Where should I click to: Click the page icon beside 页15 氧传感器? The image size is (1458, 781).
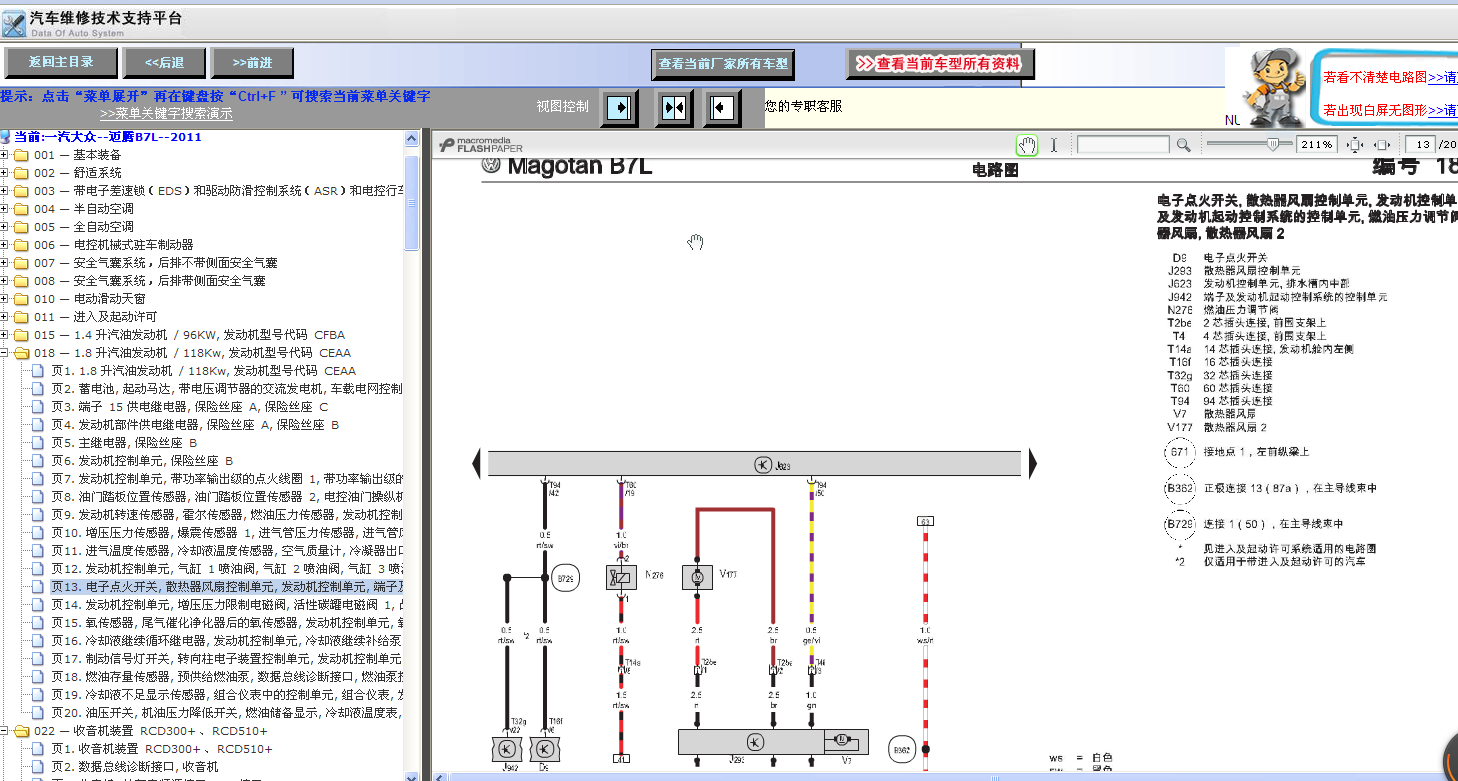[x=39, y=623]
